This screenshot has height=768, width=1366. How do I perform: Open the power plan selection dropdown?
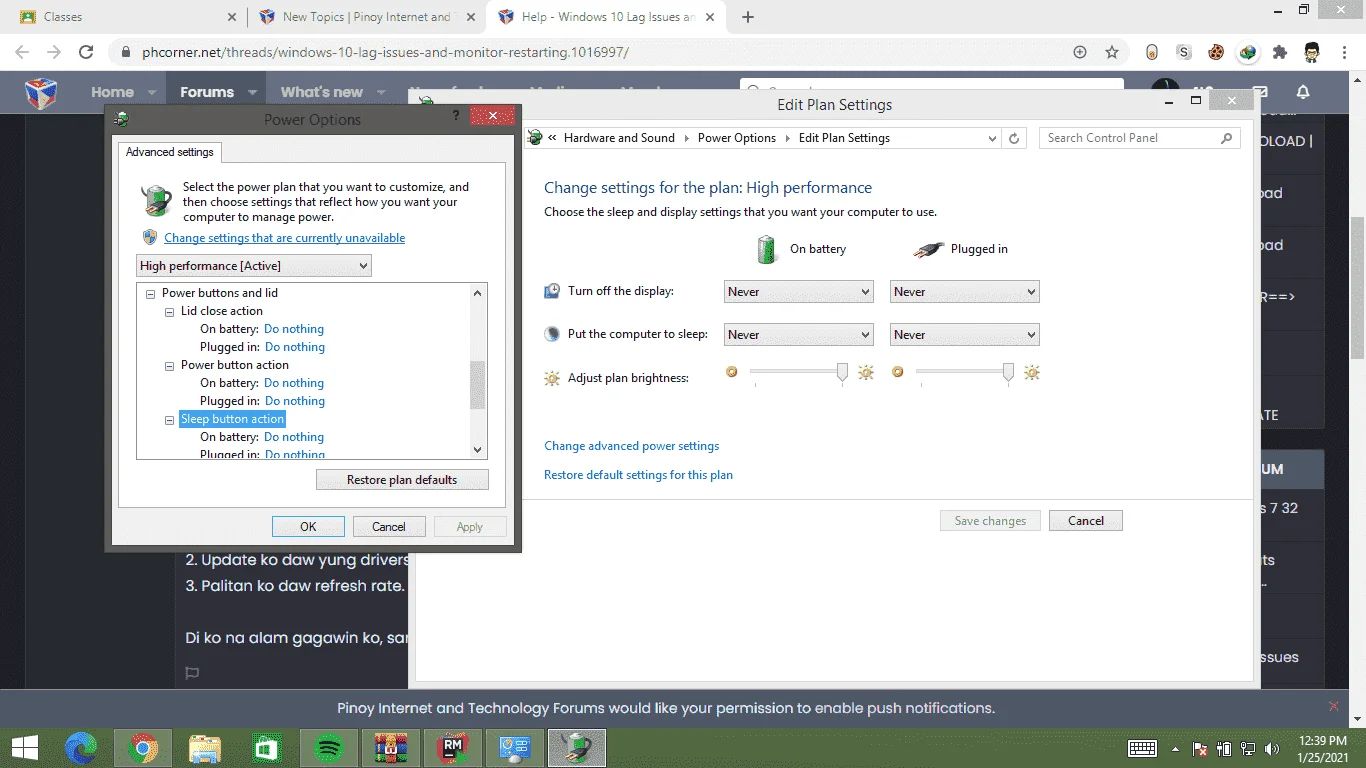coord(254,266)
